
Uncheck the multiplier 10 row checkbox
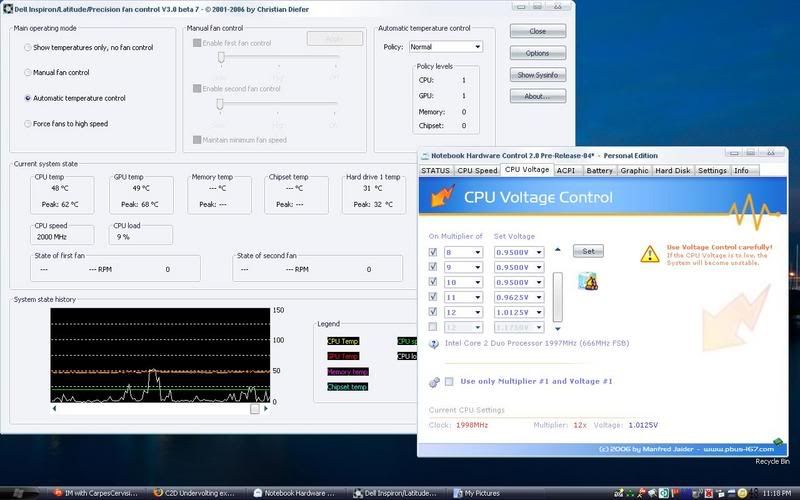point(433,282)
